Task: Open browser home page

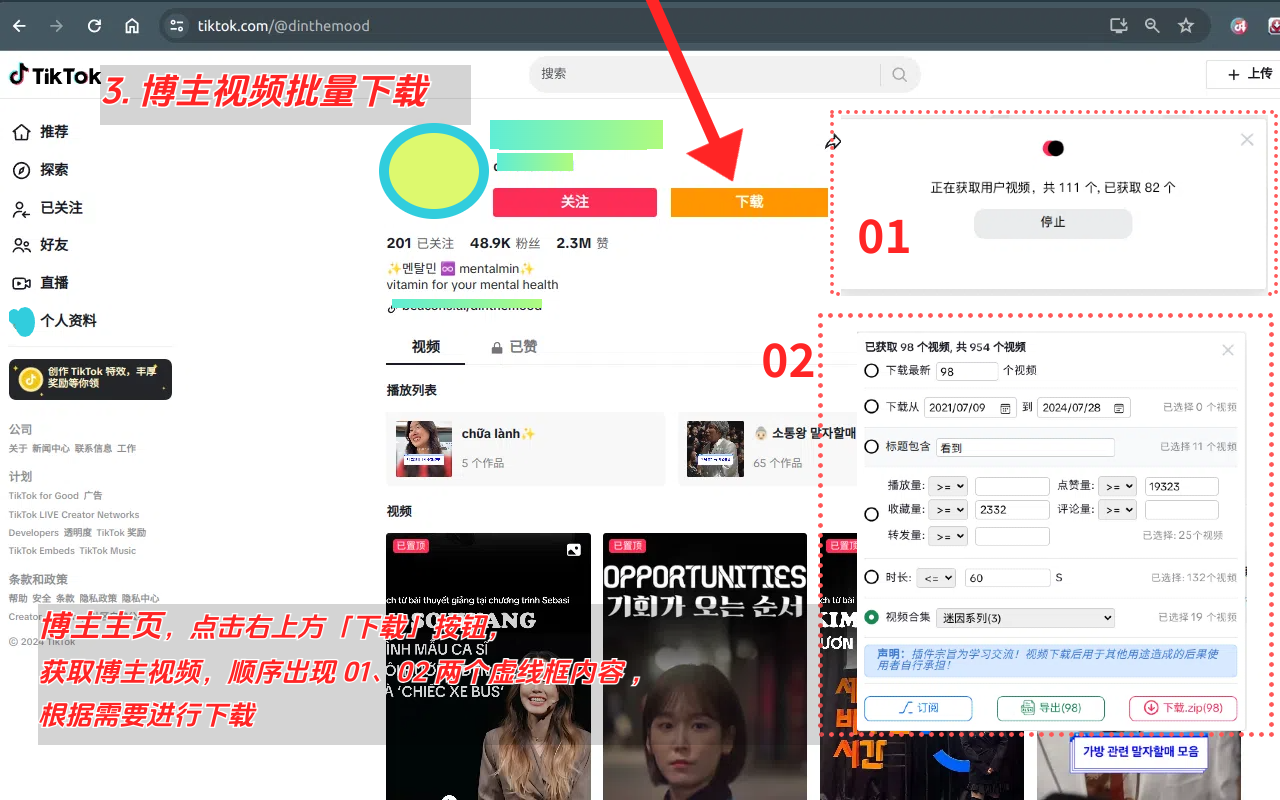Action: [x=132, y=26]
